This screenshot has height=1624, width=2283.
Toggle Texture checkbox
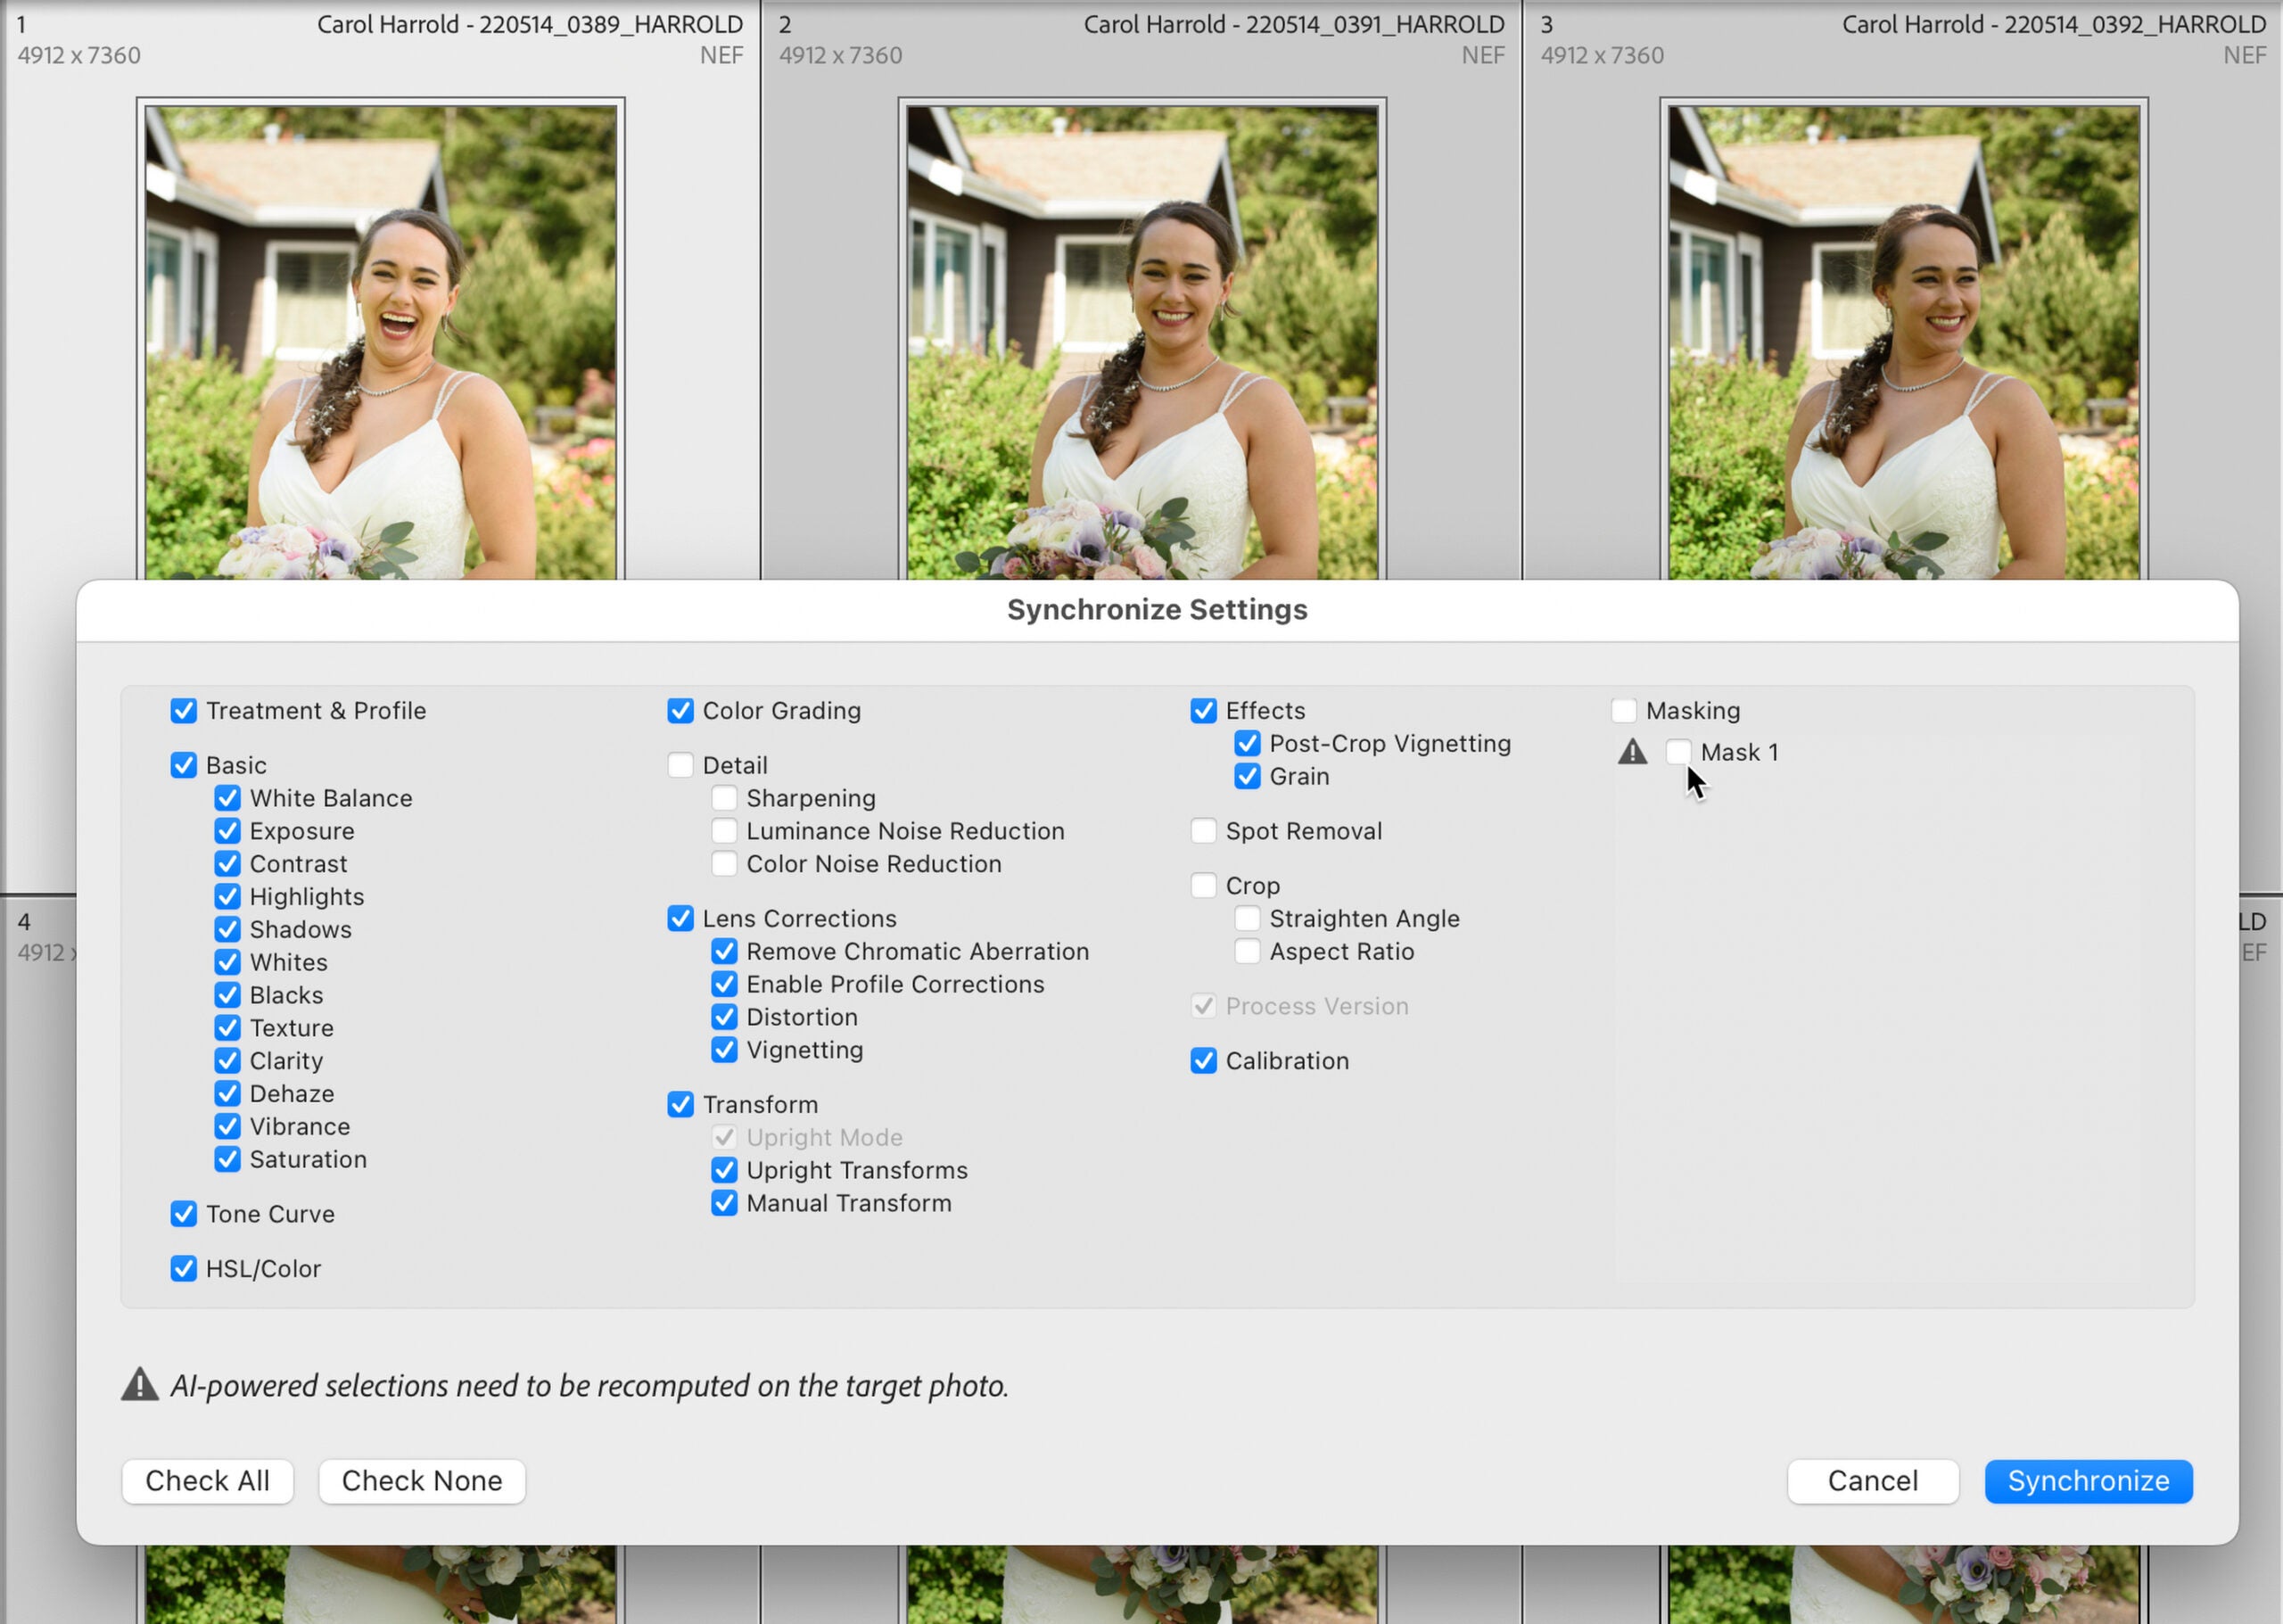pyautogui.click(x=228, y=1029)
